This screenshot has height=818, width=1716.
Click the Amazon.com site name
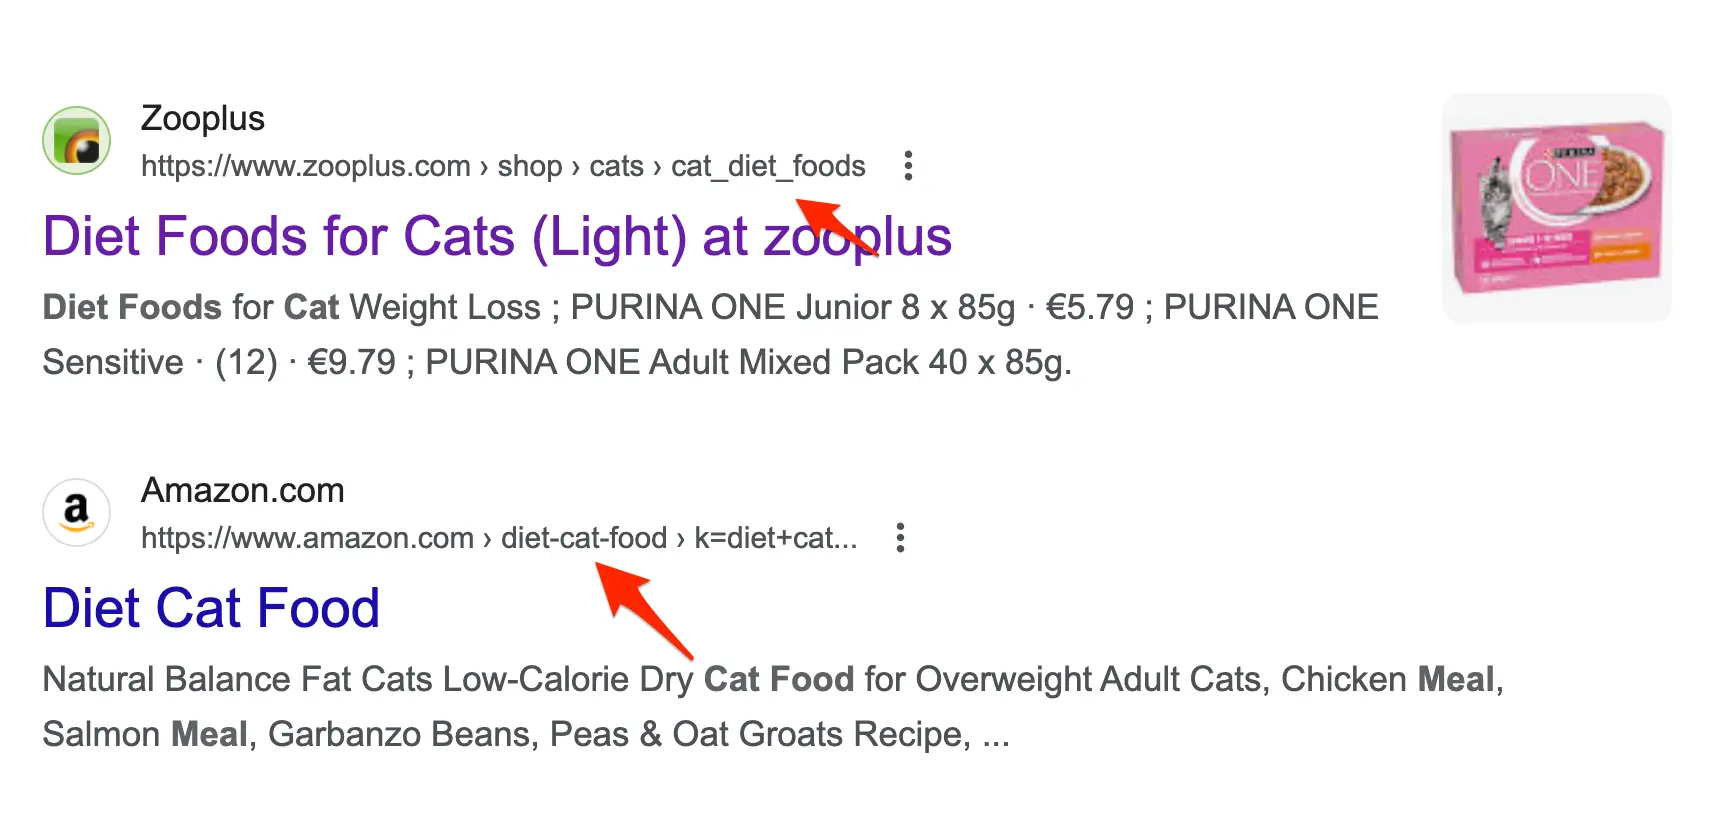[x=242, y=490]
